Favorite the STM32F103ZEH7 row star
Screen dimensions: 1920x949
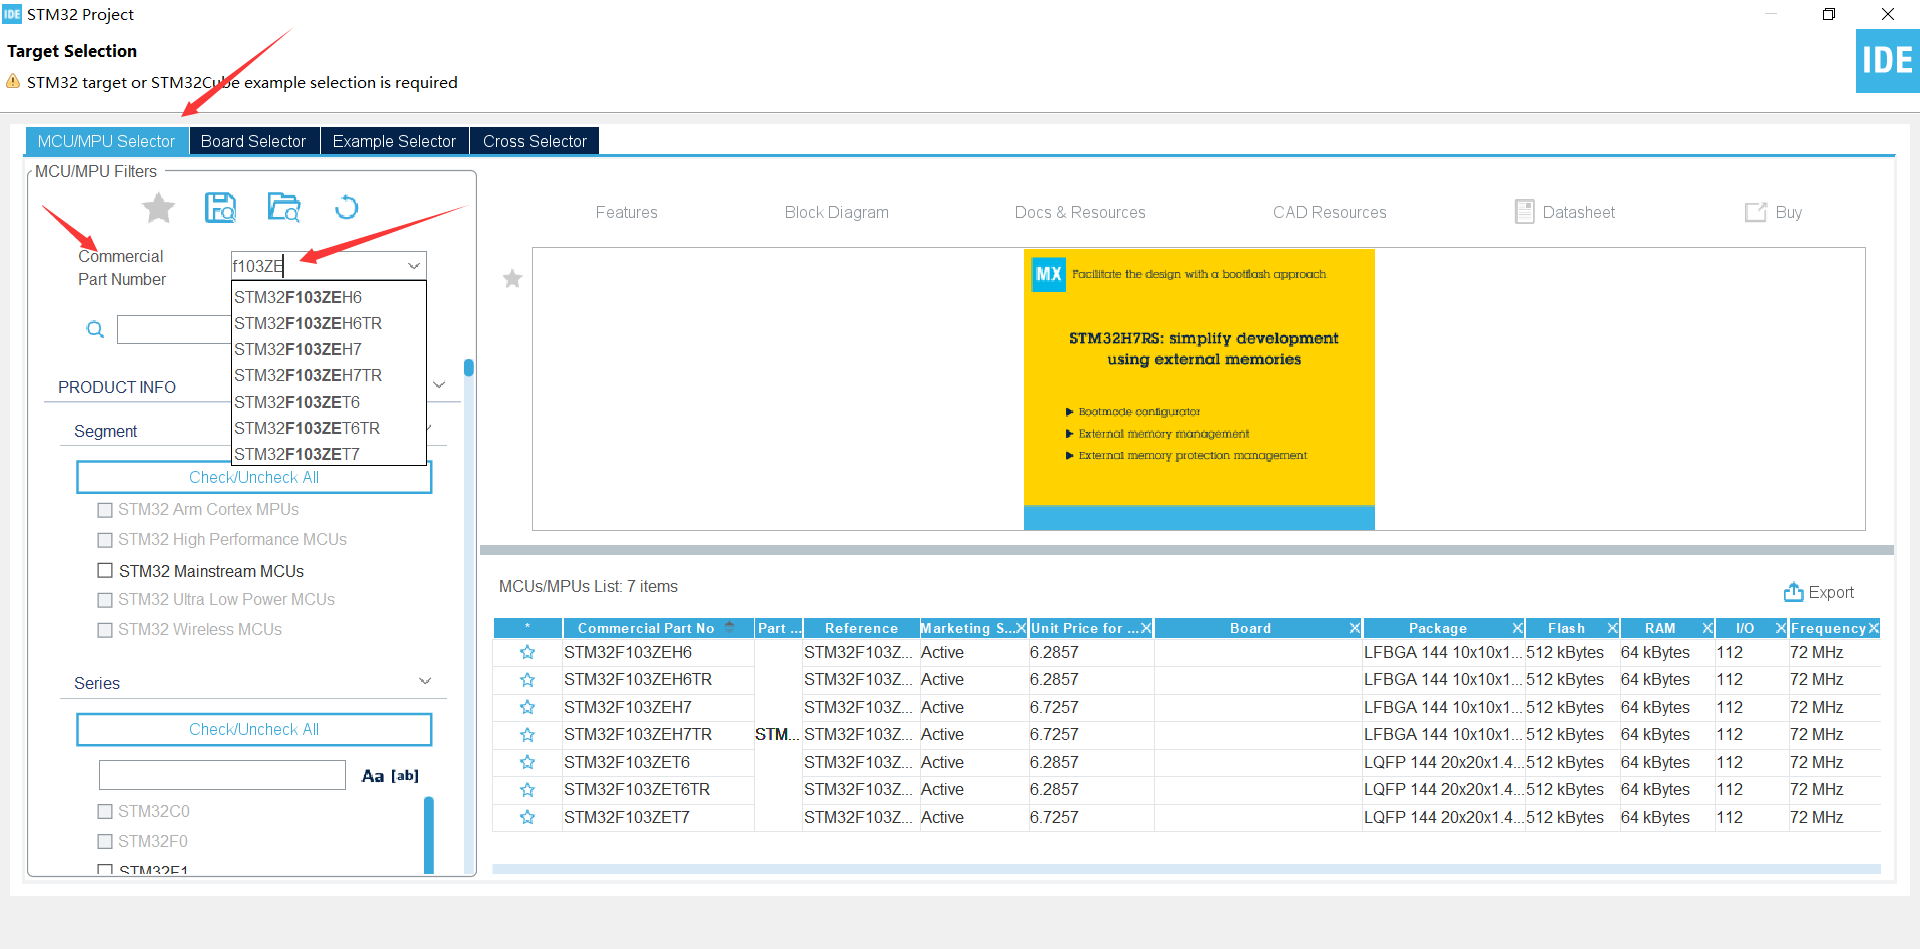[527, 708]
